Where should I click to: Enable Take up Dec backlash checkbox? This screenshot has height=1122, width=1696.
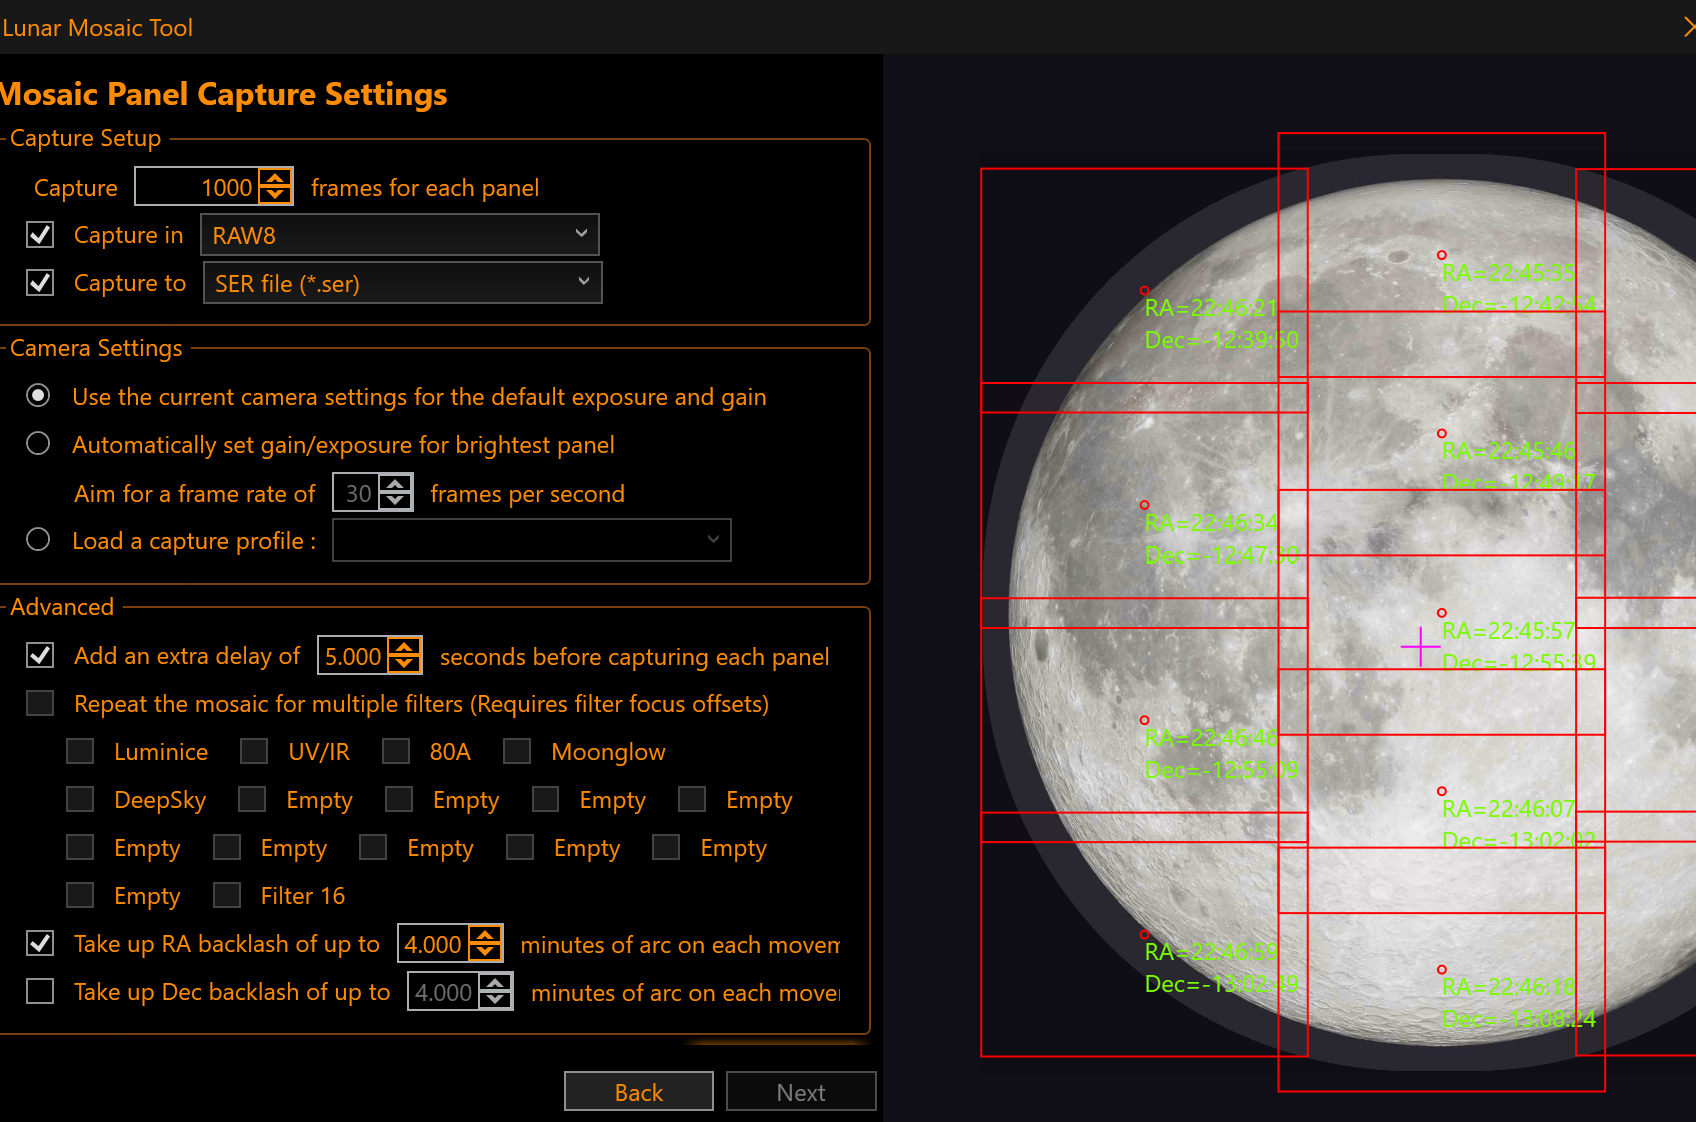pos(40,991)
